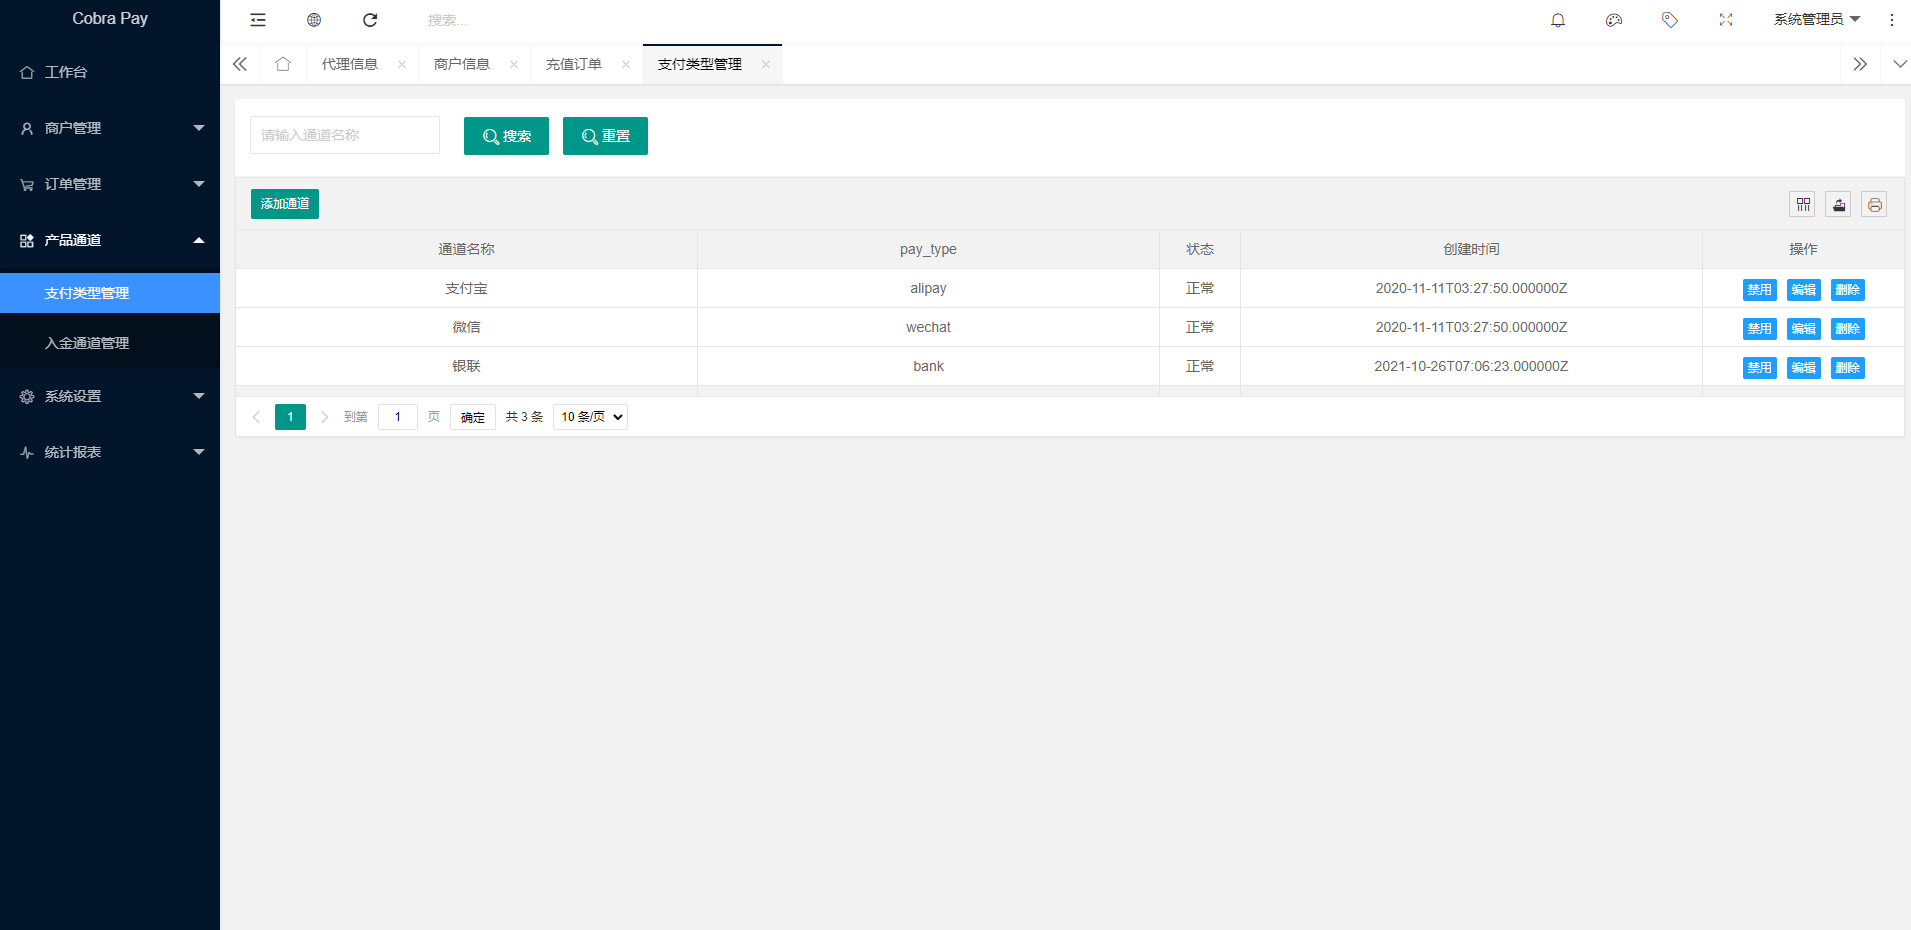Open the theme palette icon
This screenshot has width=1911, height=930.
[x=1614, y=20]
